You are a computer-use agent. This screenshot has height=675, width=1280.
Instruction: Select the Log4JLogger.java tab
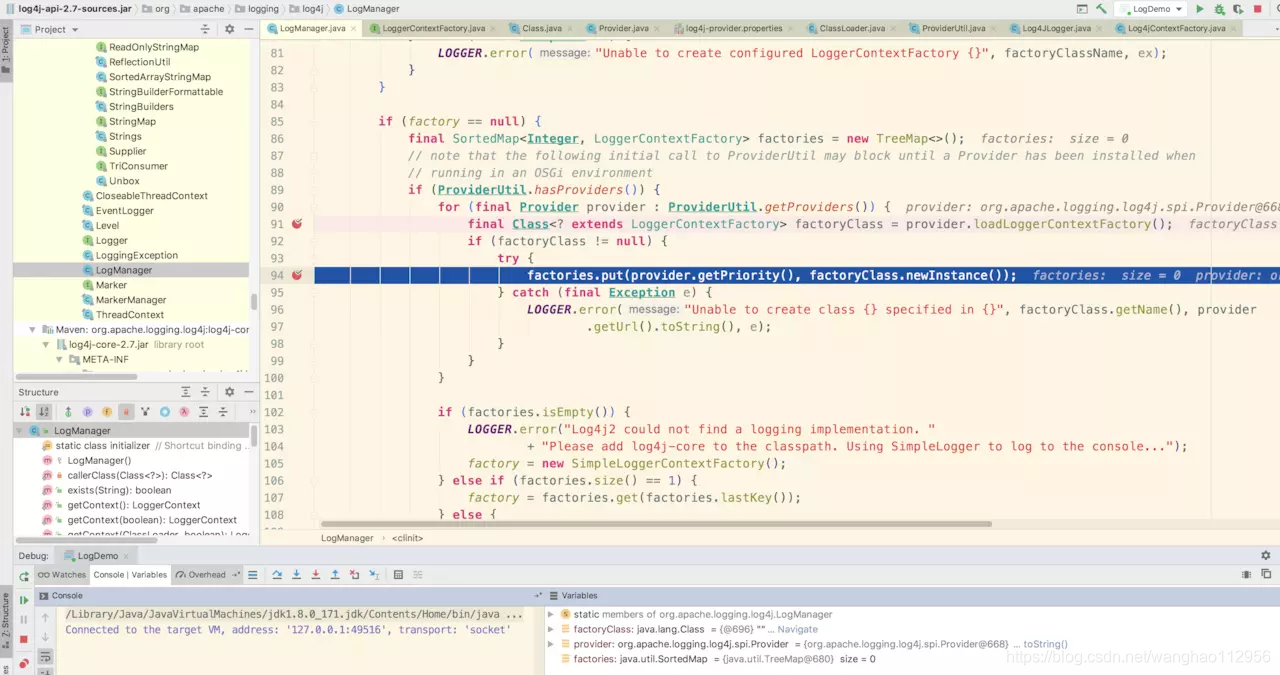point(1057,28)
